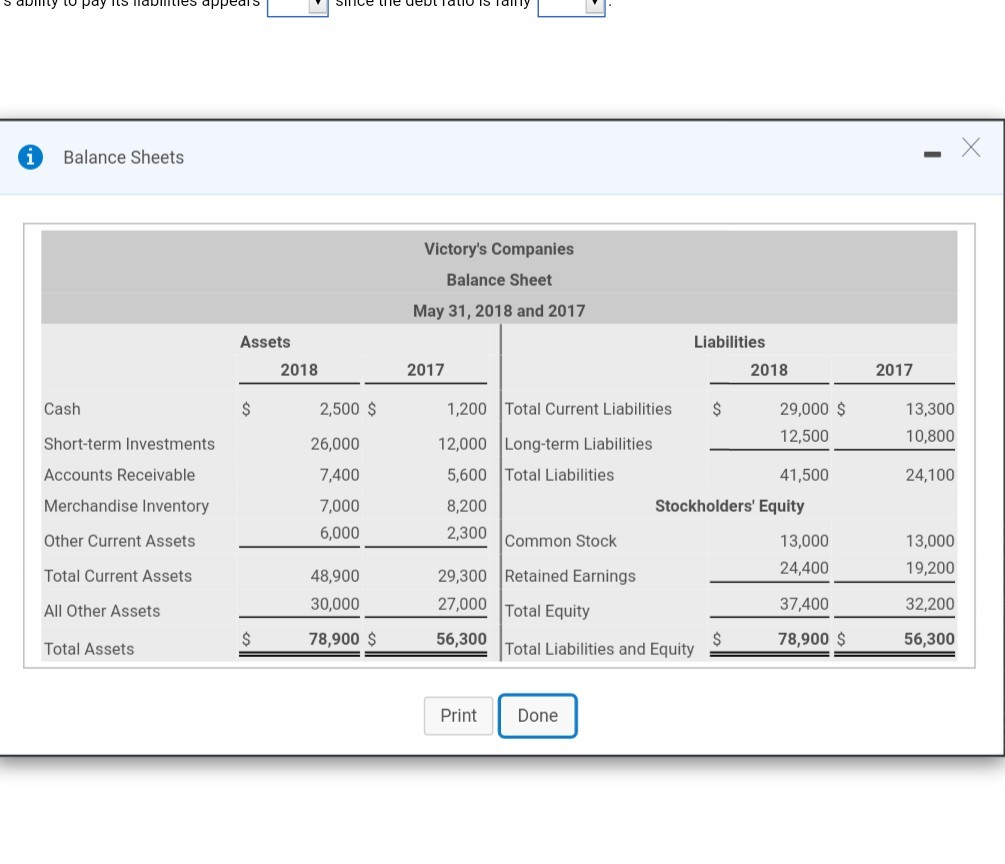Viewport: 1005px width, 864px height.
Task: Click Other Current Assets value 6,000
Action: tap(340, 533)
